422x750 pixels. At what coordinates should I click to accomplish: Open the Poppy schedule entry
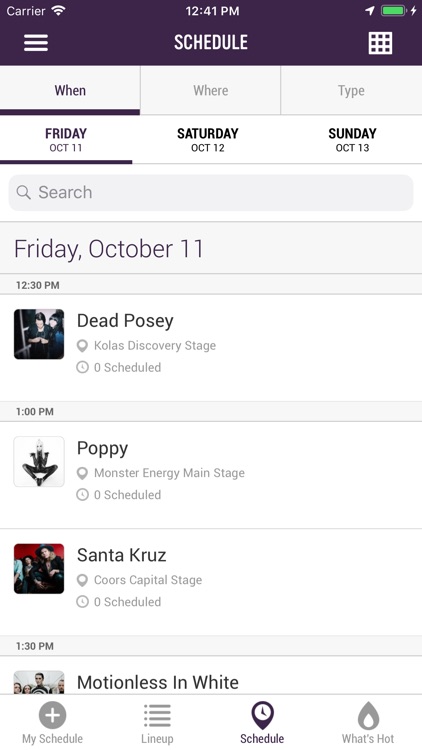(x=211, y=475)
